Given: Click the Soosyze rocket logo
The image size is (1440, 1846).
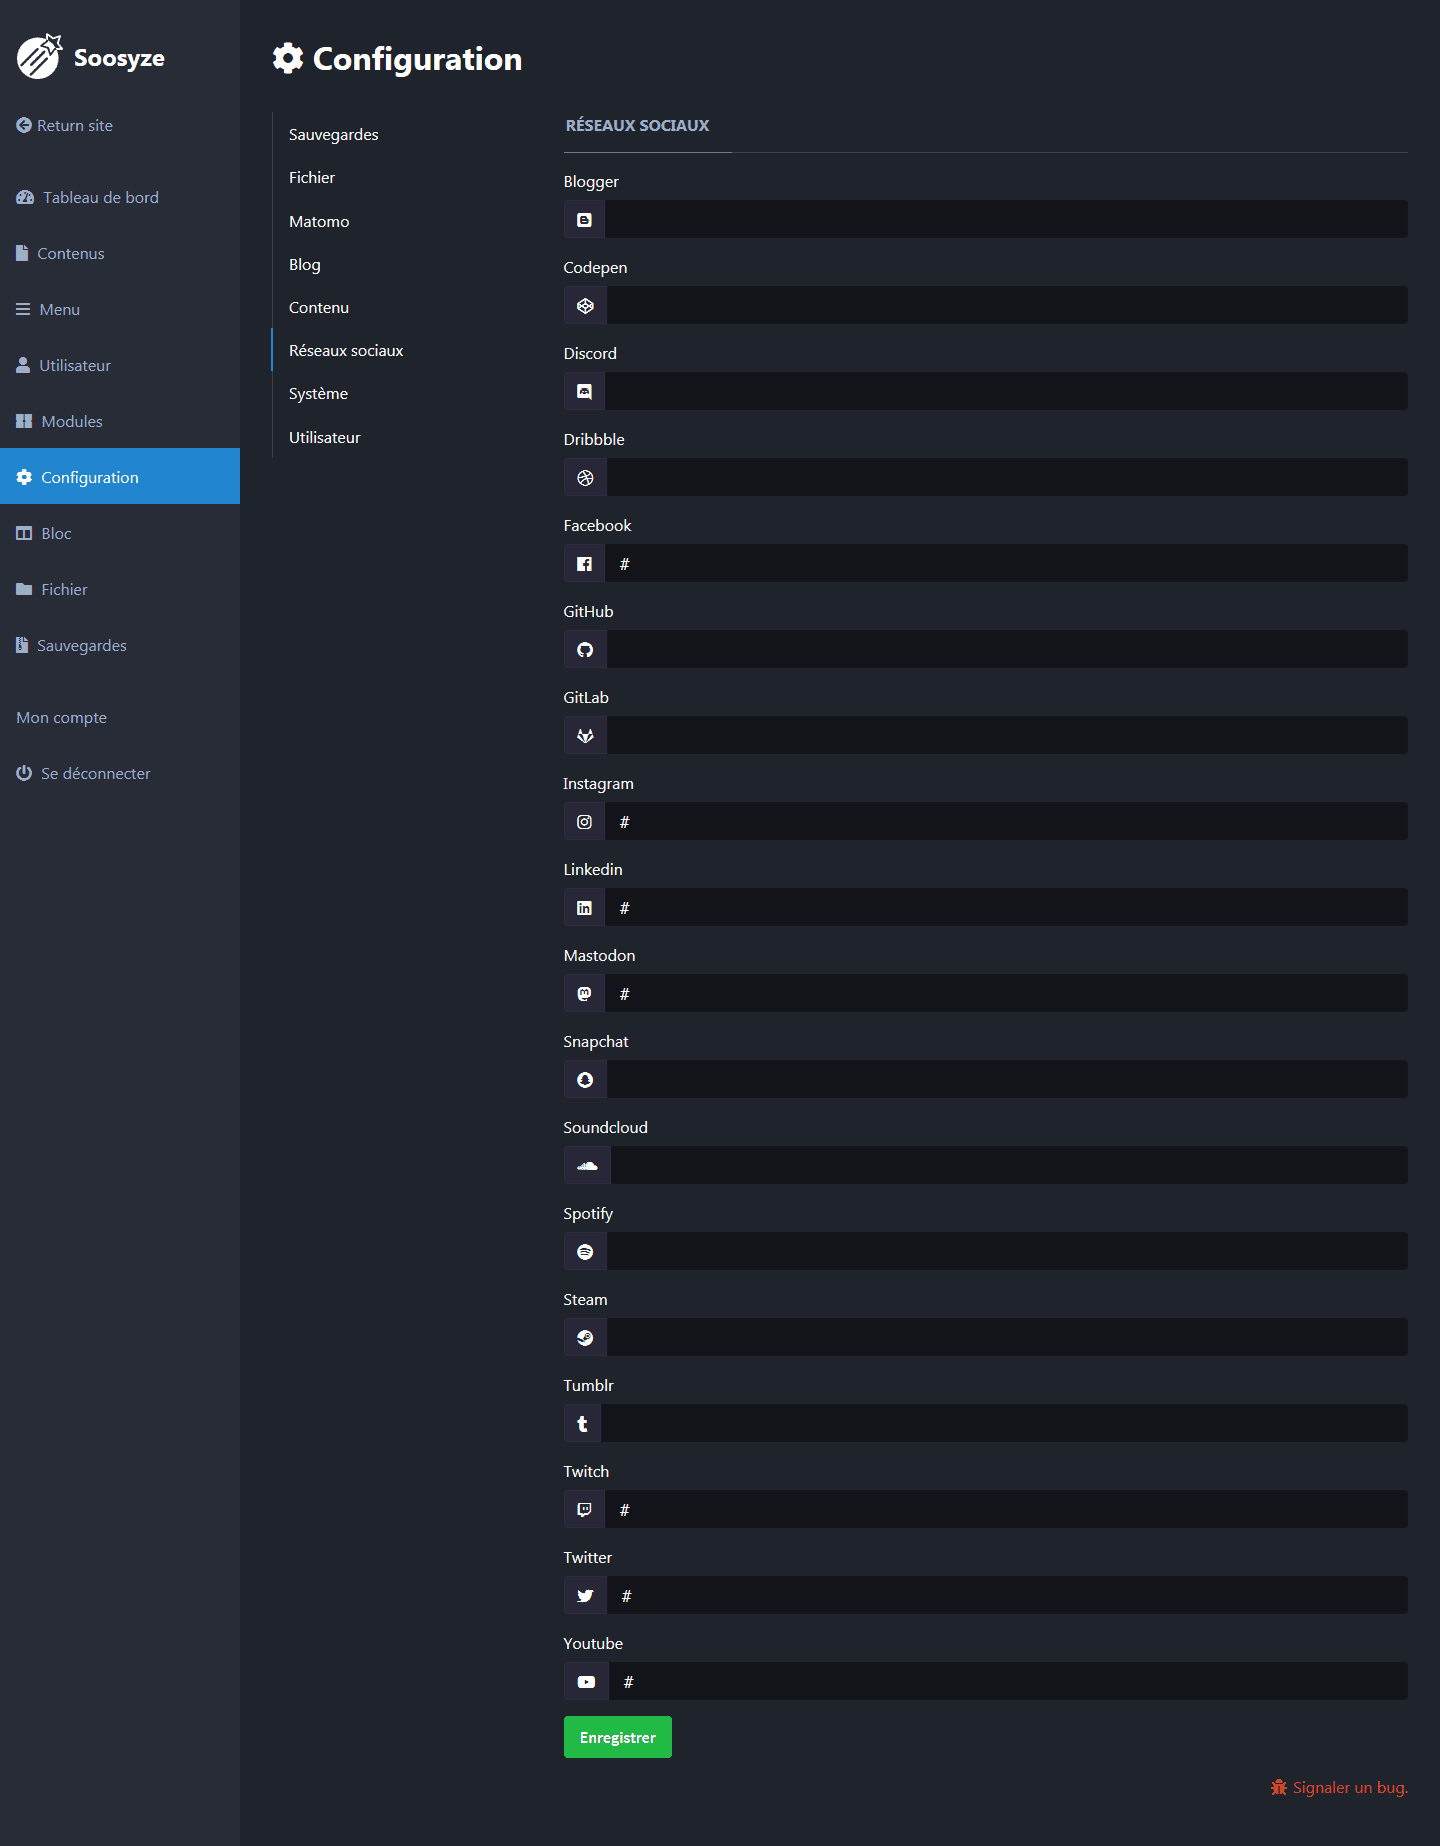Looking at the screenshot, I should tap(39, 56).
